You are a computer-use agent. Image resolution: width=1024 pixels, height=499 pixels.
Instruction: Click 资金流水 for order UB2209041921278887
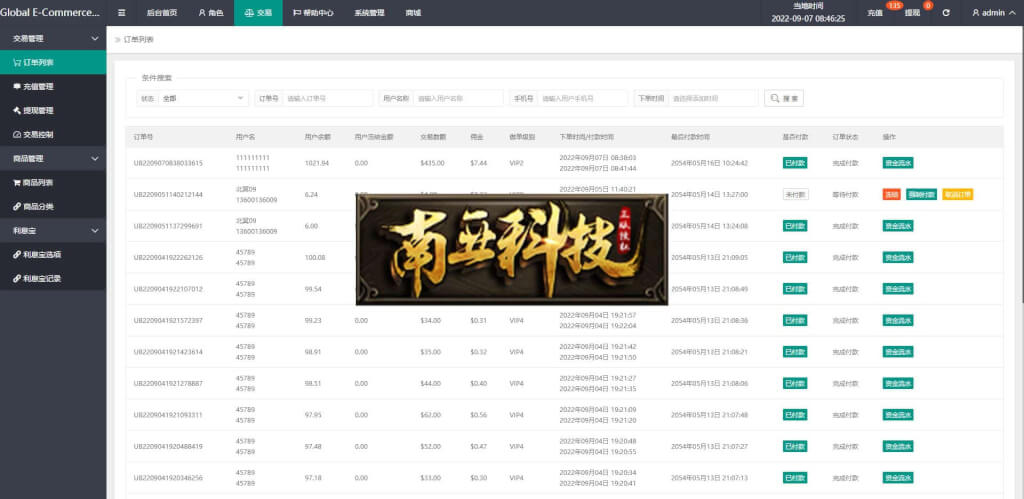click(898, 383)
